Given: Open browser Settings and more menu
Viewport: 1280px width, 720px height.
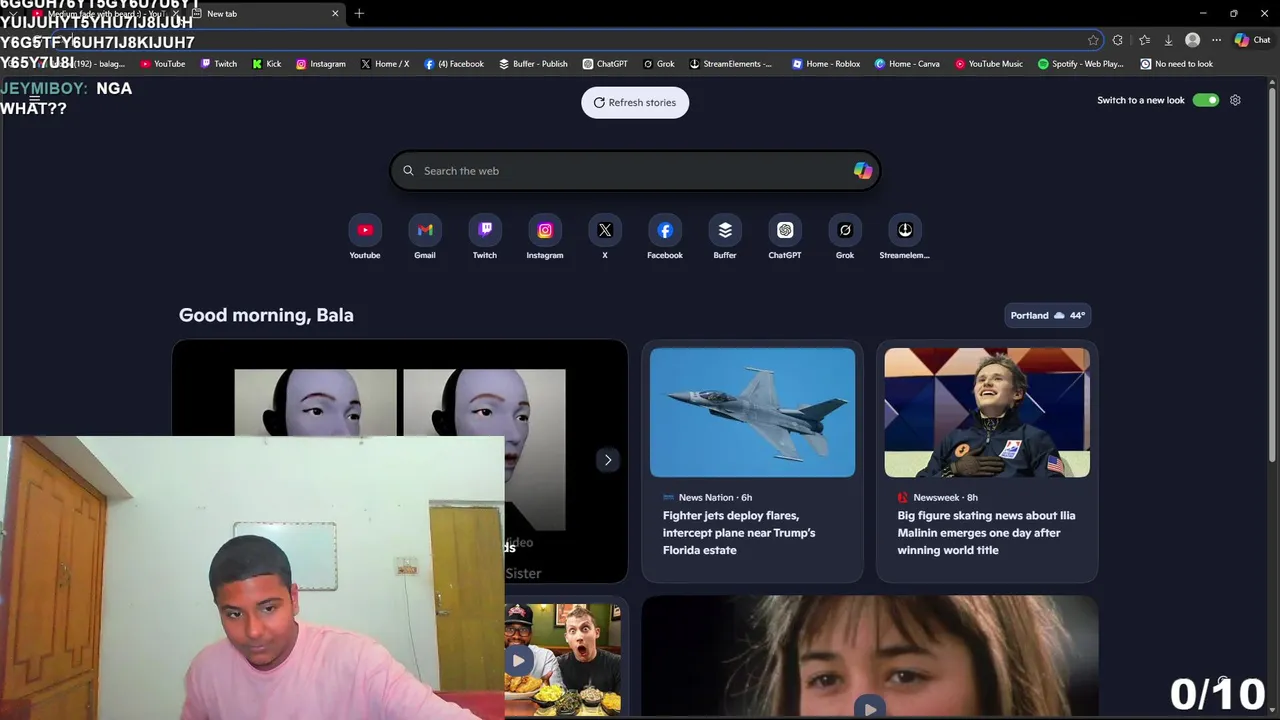Looking at the screenshot, I should 1216,40.
